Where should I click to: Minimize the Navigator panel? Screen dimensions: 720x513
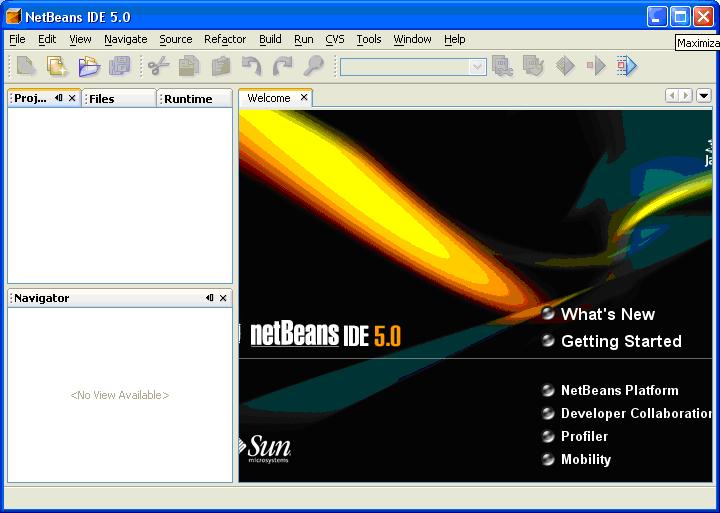click(x=209, y=298)
